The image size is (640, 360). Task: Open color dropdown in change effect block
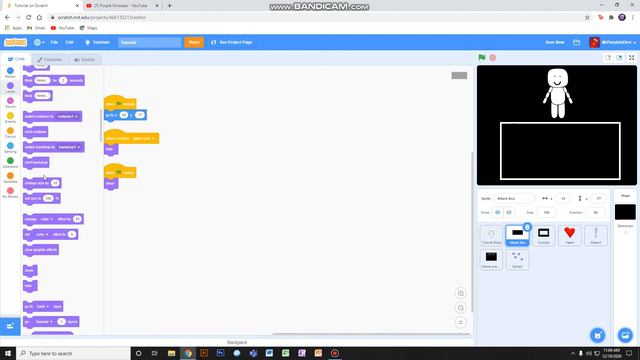(x=47, y=219)
